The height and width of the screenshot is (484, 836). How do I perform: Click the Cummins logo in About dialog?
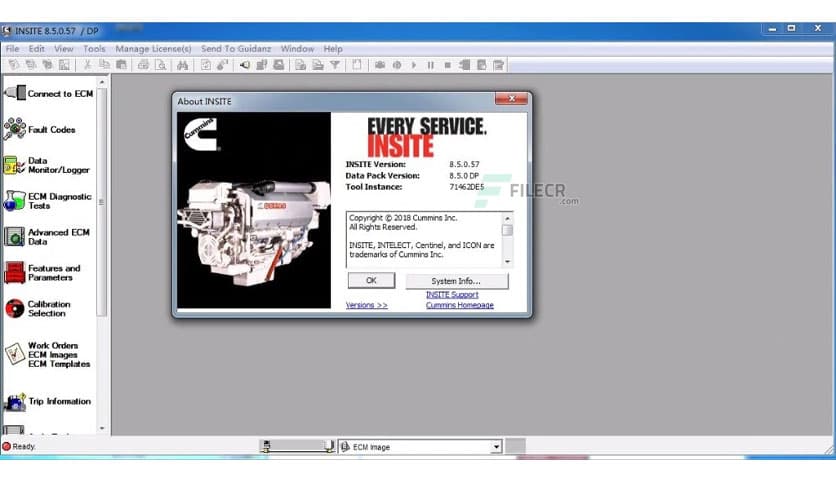click(x=201, y=134)
